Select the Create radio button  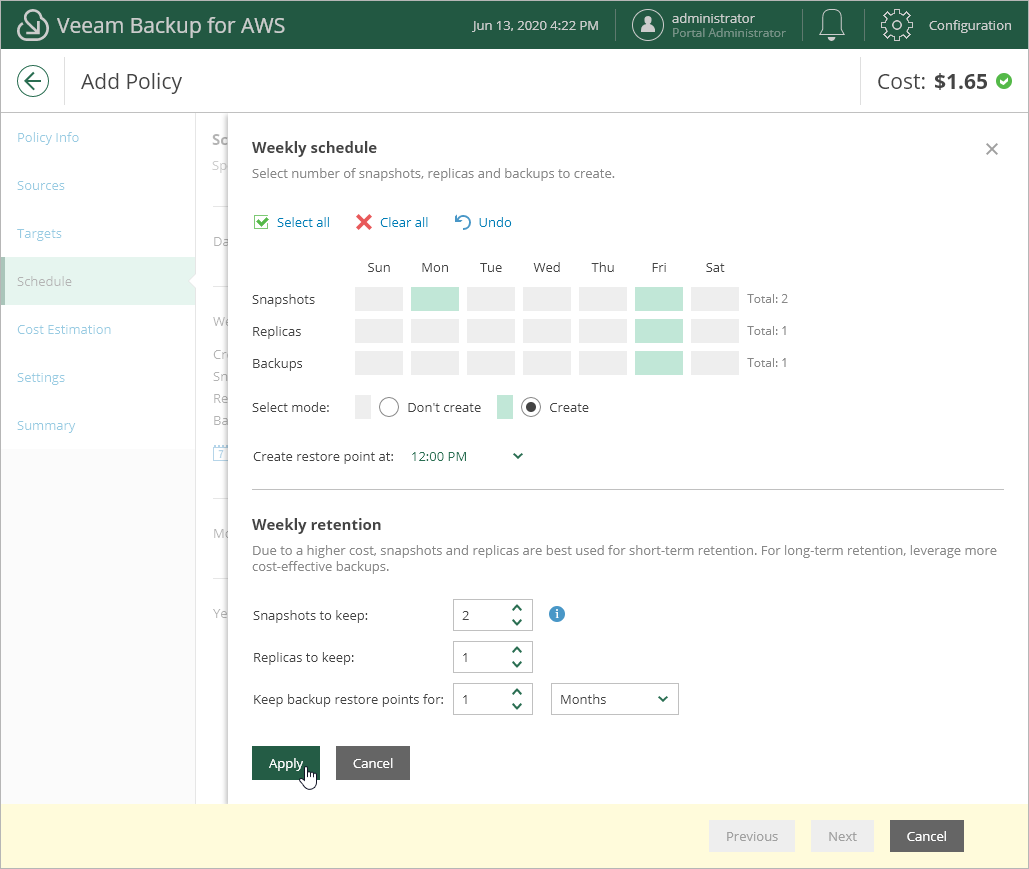pyautogui.click(x=531, y=408)
